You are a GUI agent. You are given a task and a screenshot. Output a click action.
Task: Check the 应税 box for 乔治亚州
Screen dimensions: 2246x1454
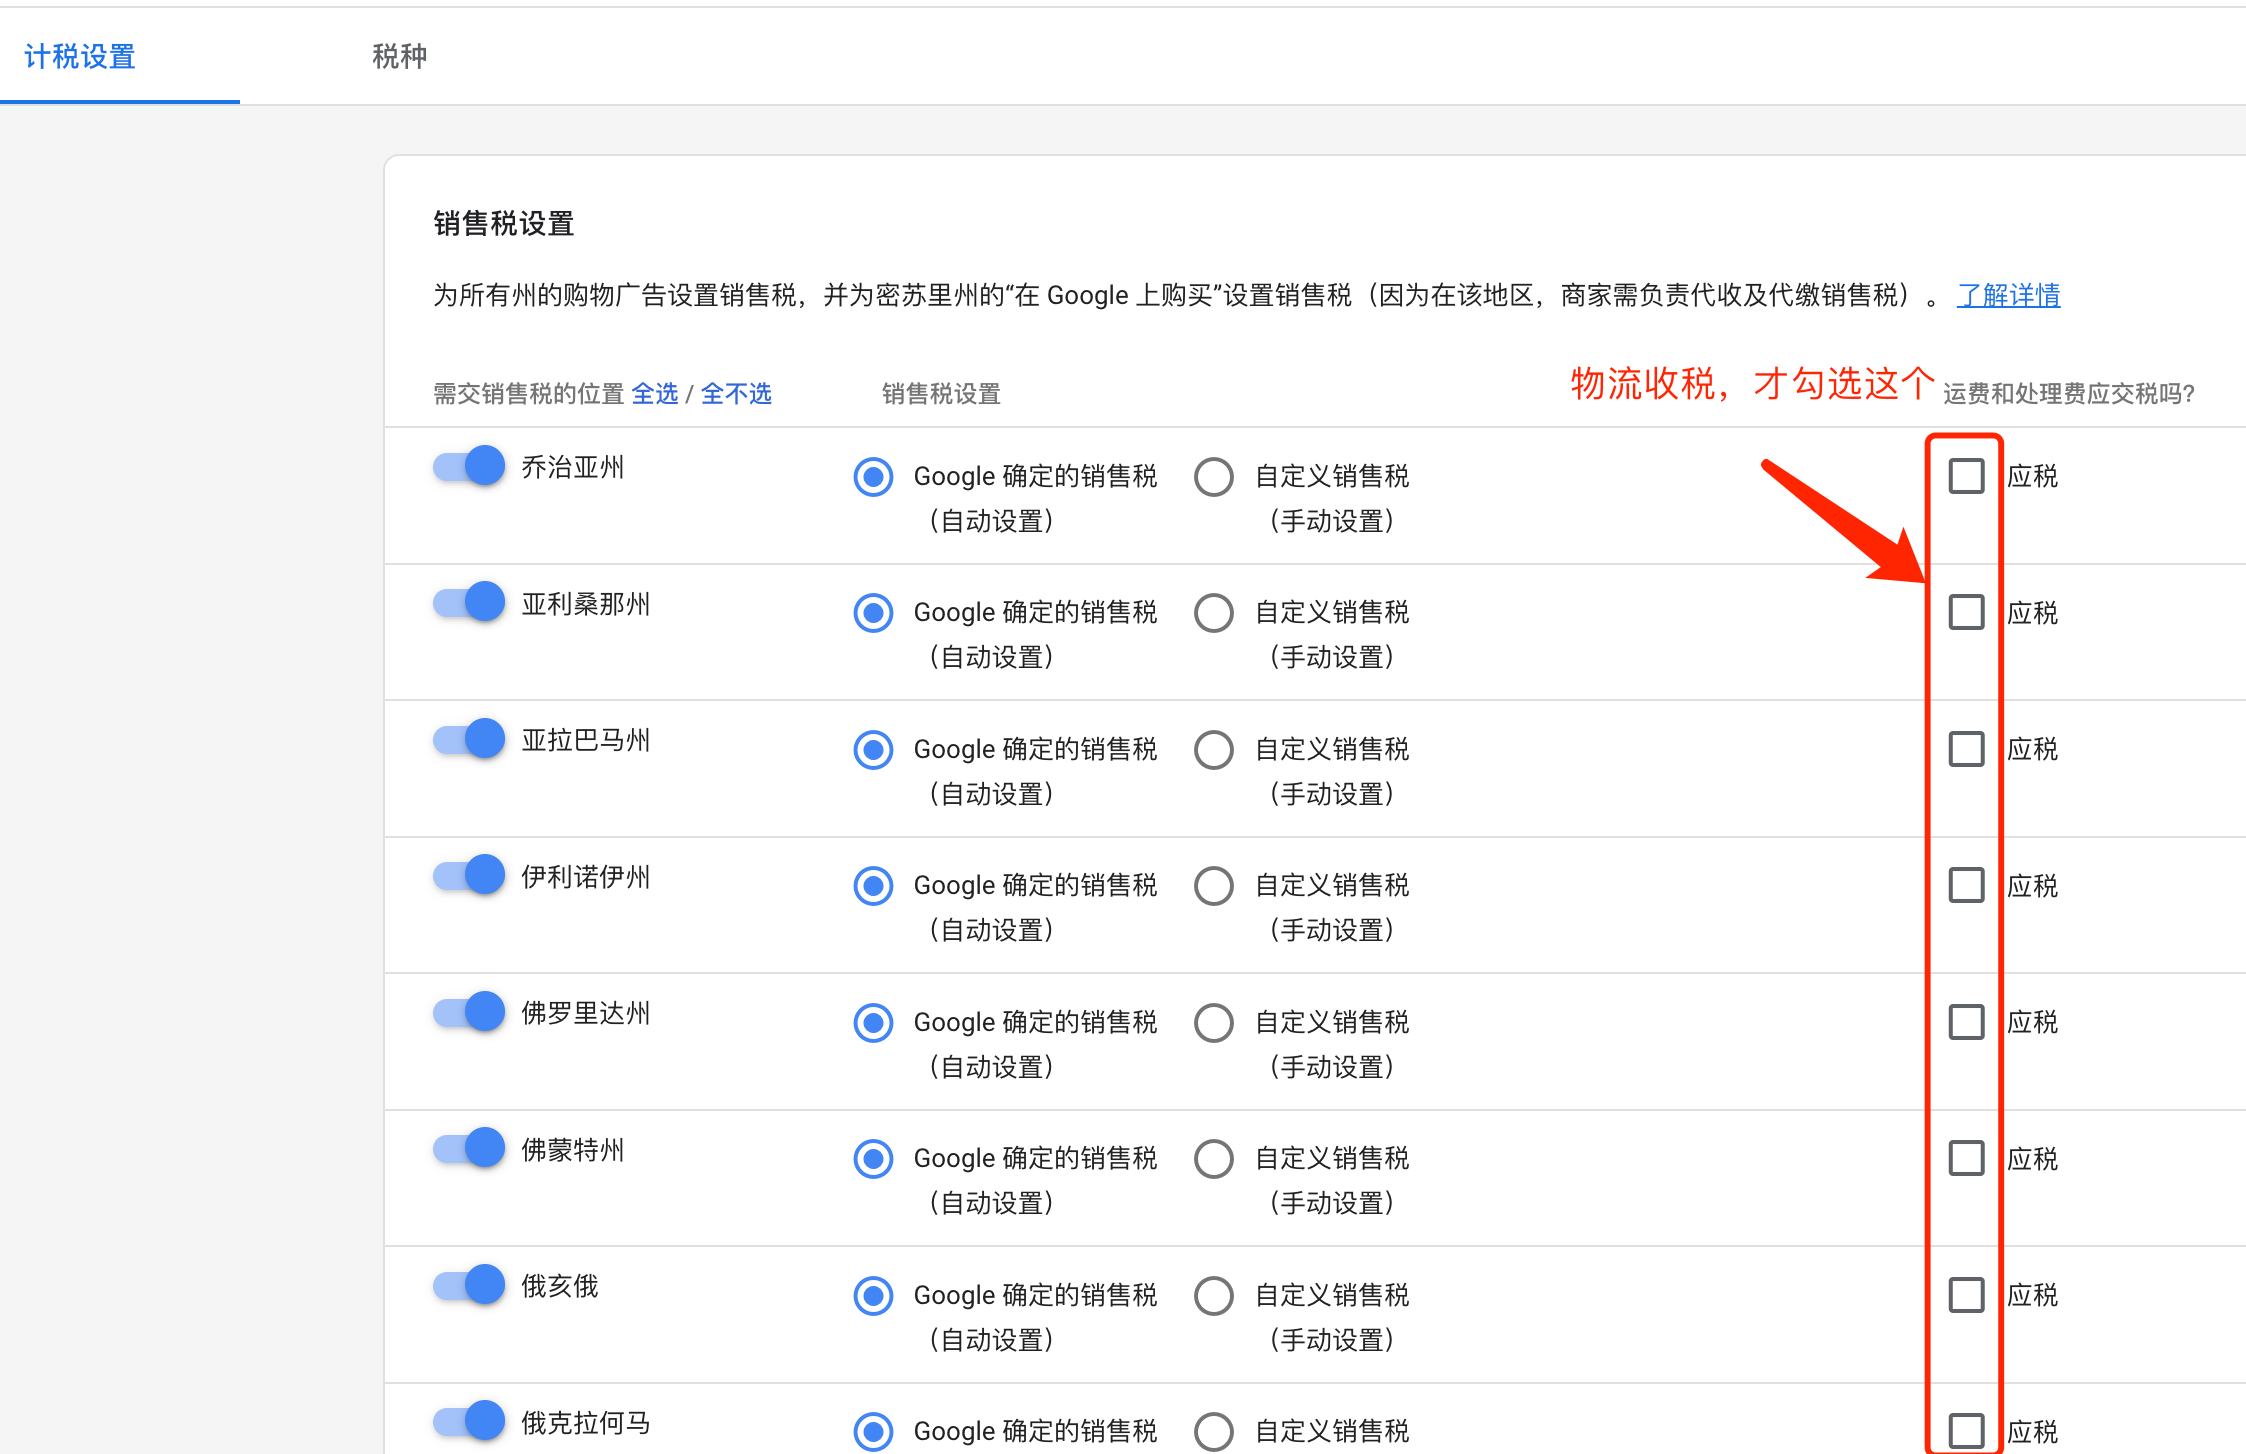click(1966, 476)
